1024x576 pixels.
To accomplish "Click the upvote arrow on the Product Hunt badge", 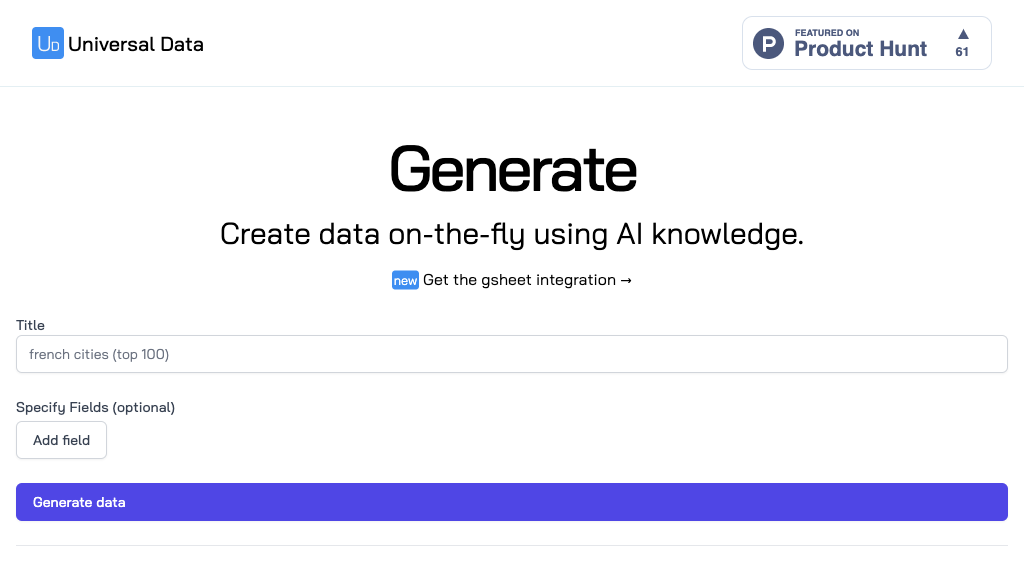I will 962,33.
